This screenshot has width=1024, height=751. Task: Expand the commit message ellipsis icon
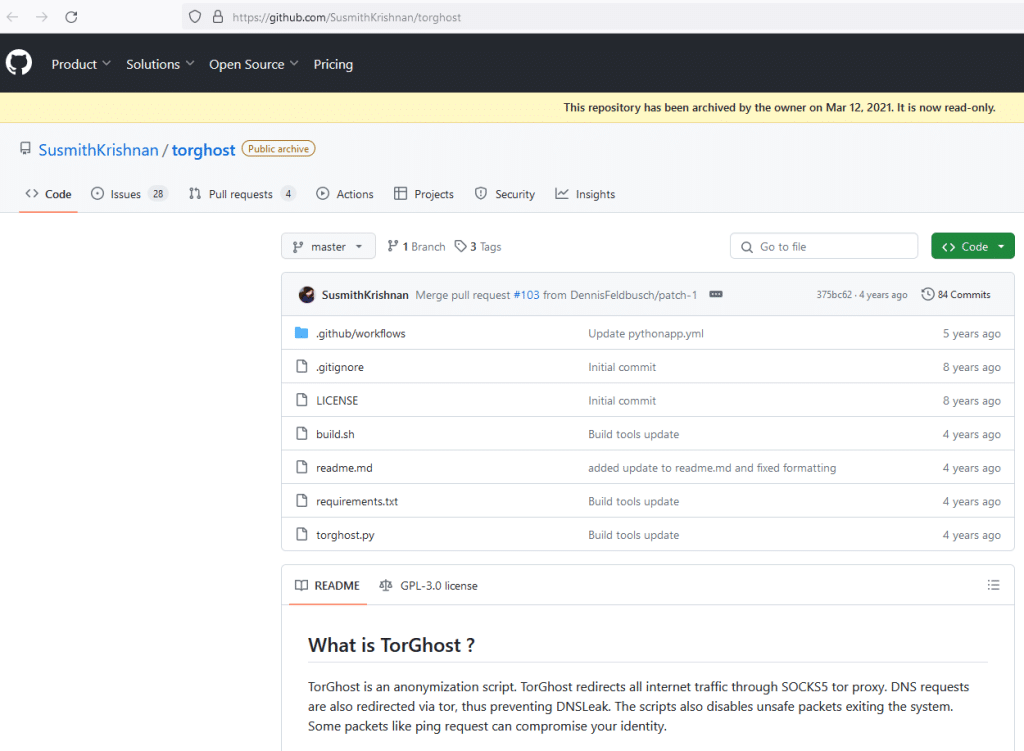[x=716, y=295]
